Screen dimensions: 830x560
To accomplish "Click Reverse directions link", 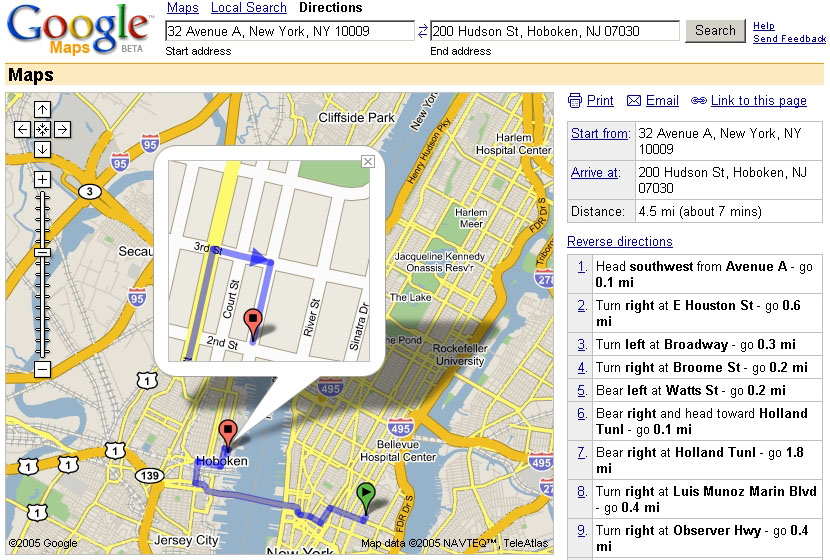I will pos(620,241).
